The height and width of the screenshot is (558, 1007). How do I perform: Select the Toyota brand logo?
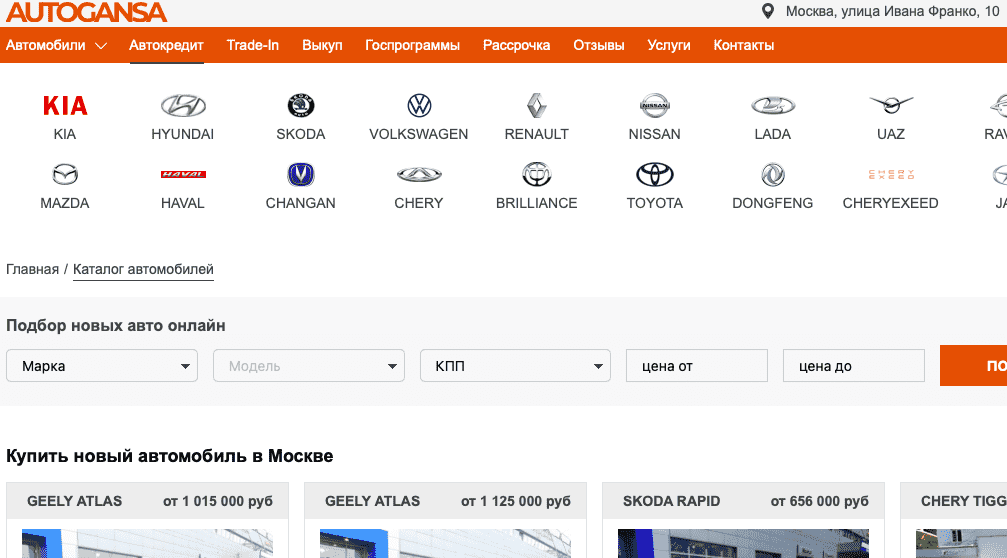pyautogui.click(x=655, y=175)
